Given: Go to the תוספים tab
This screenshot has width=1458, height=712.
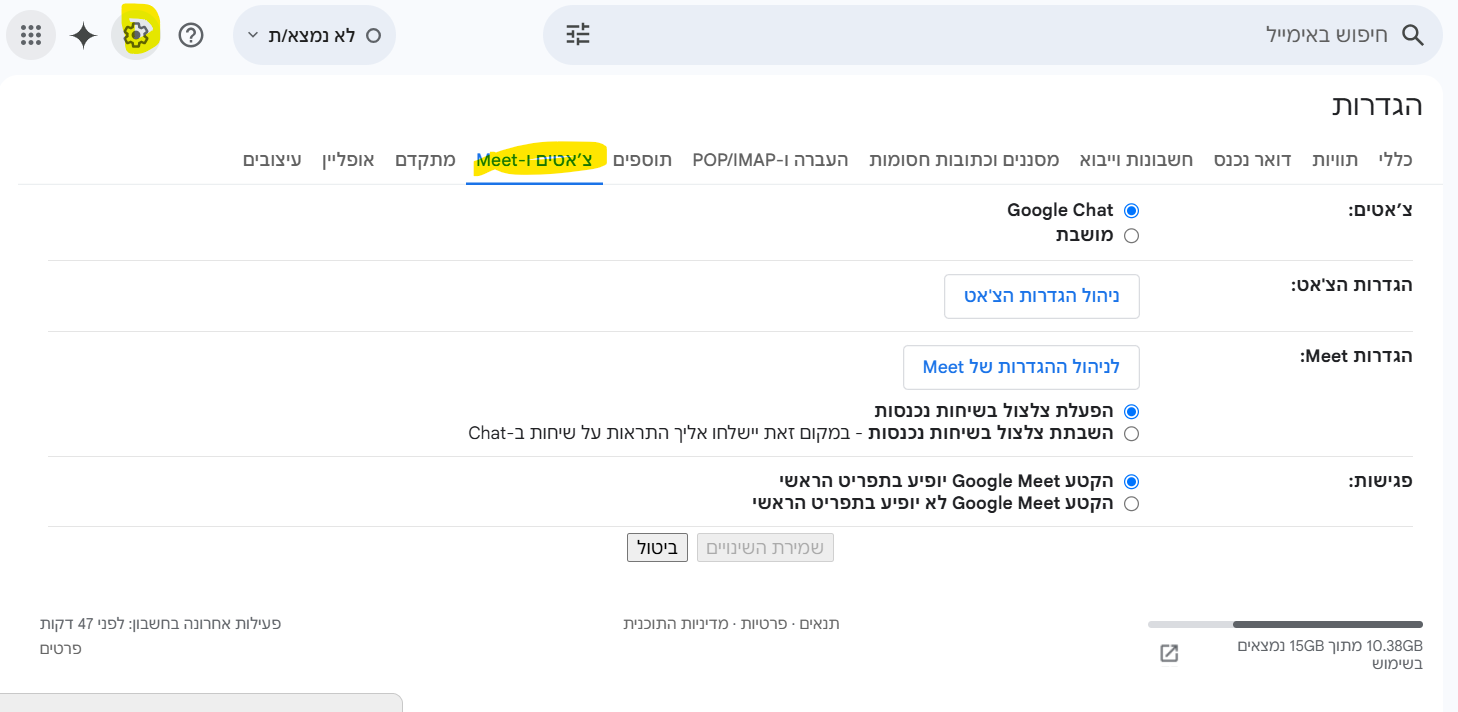Looking at the screenshot, I should click(642, 160).
